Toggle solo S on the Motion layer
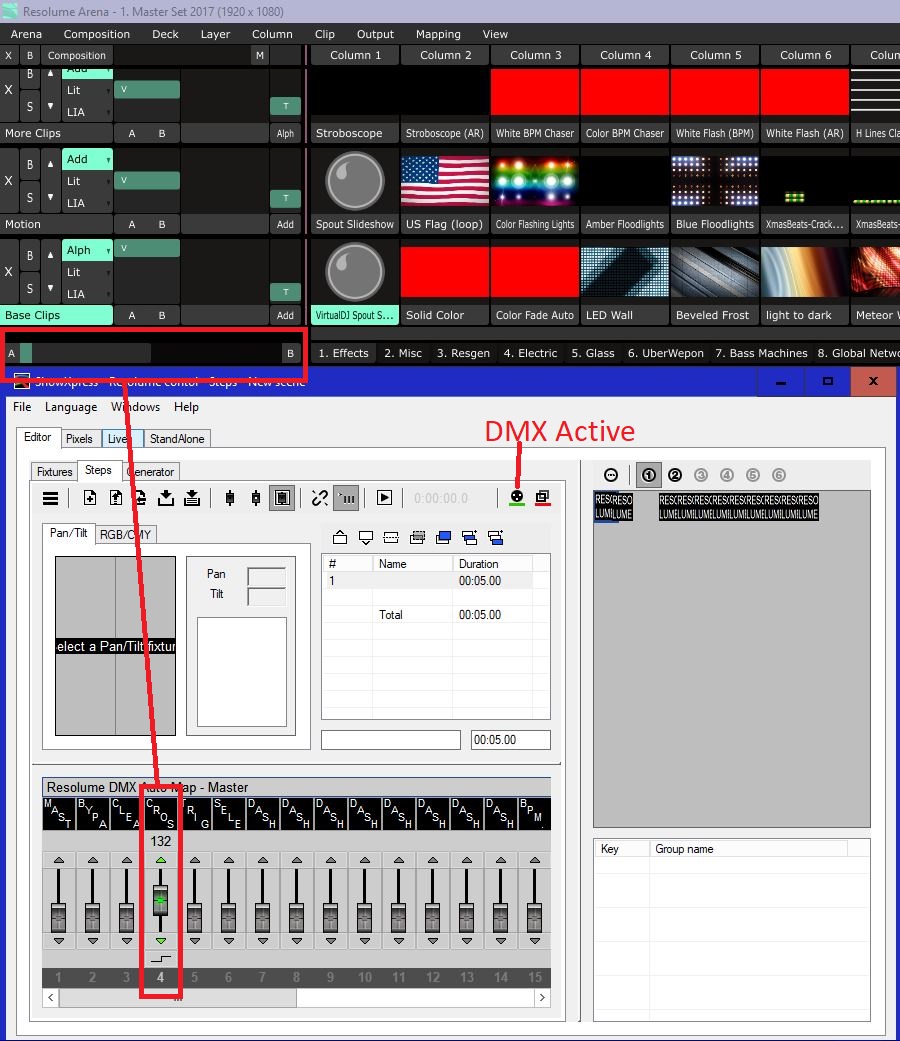This screenshot has width=900, height=1041. click(x=30, y=198)
